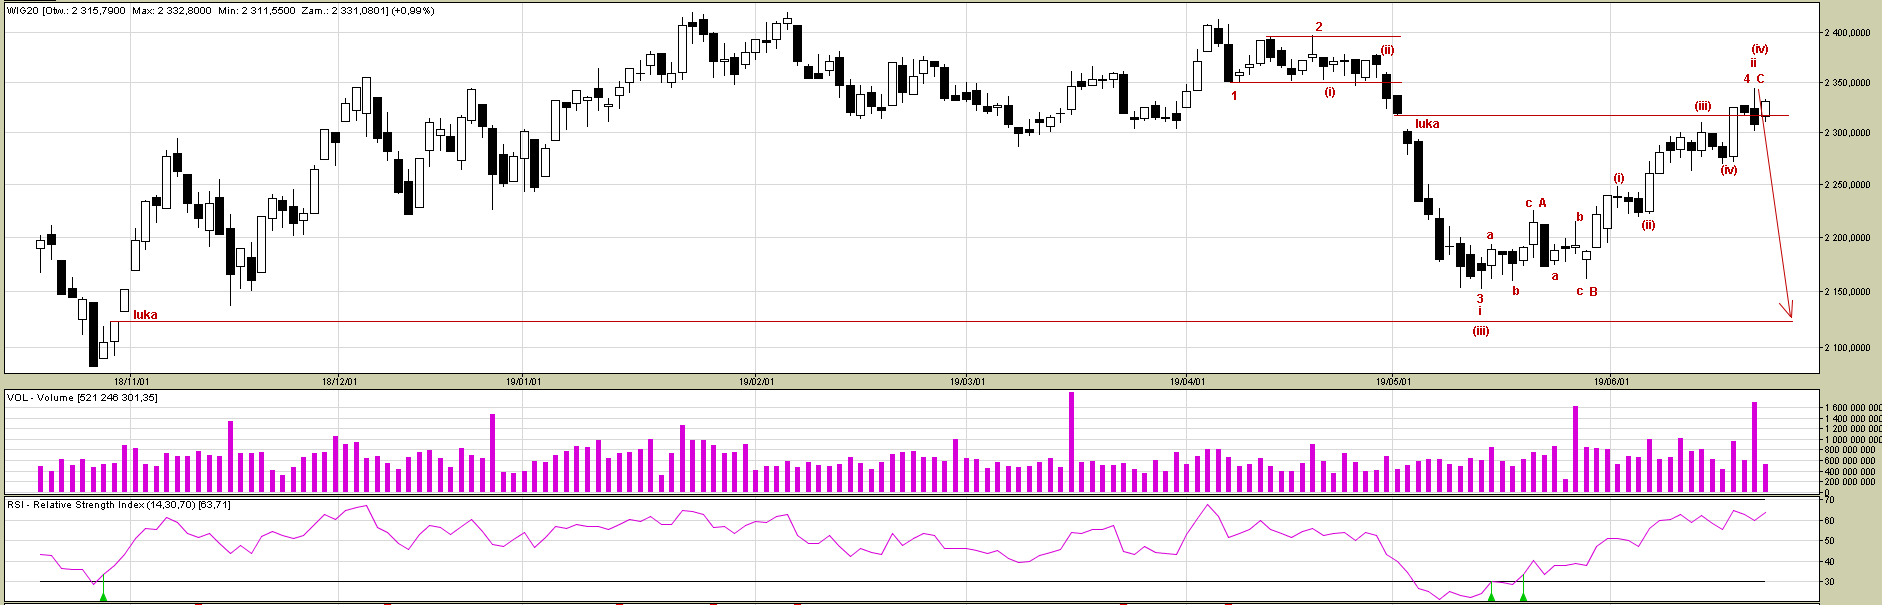Click the 2 250,0000 price axis label

click(1849, 185)
